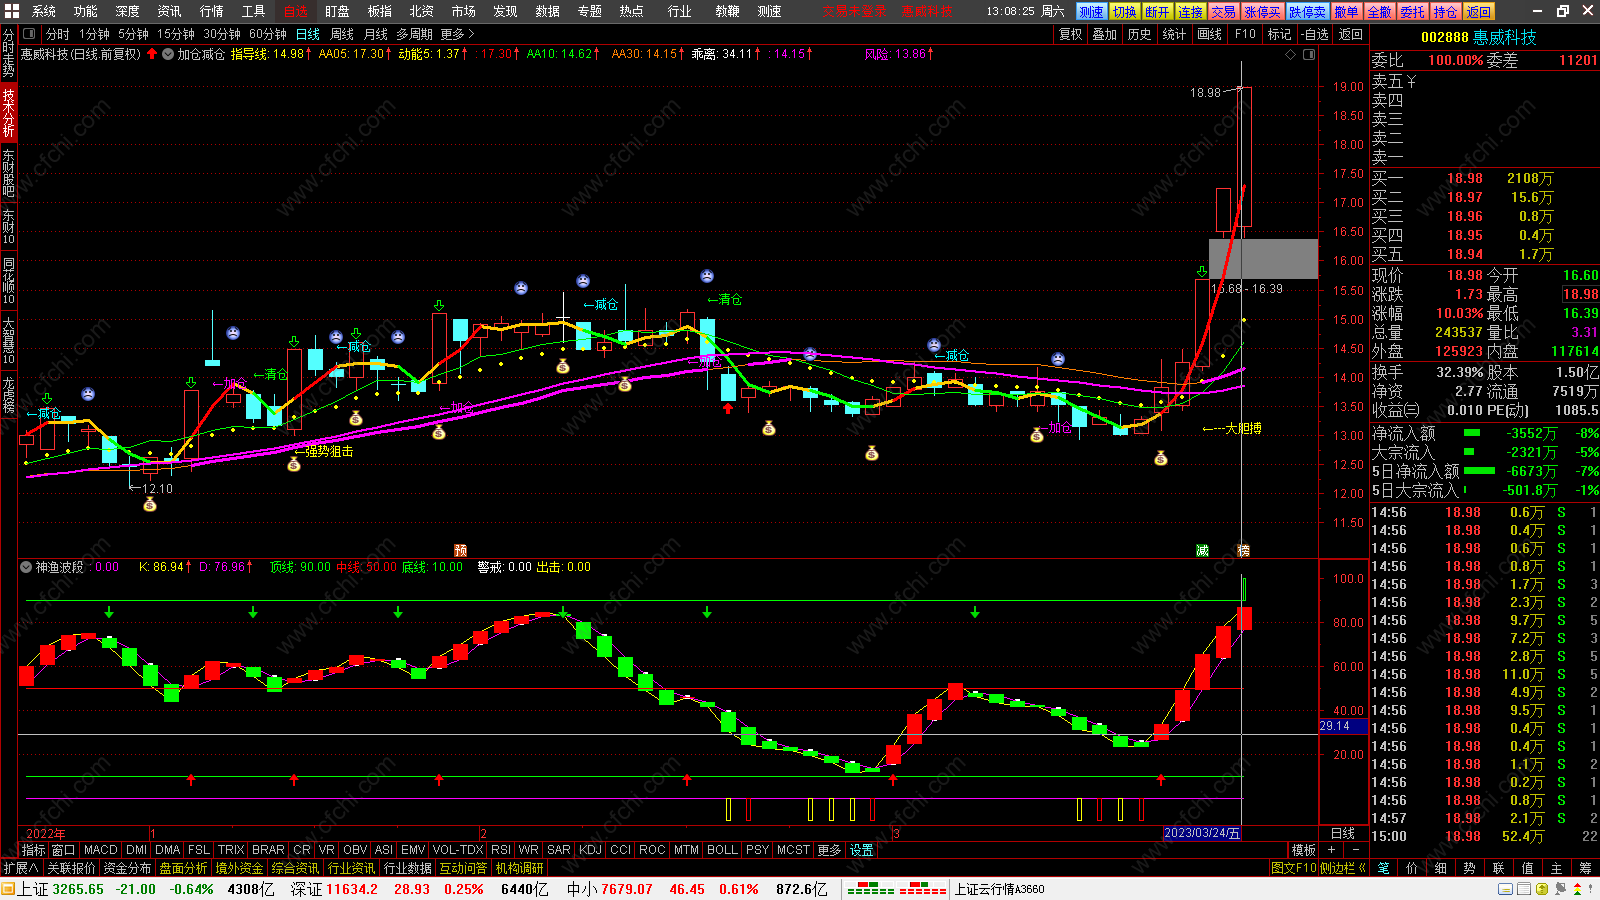Open the 复权 adjustment dropdown

click(x=1070, y=34)
